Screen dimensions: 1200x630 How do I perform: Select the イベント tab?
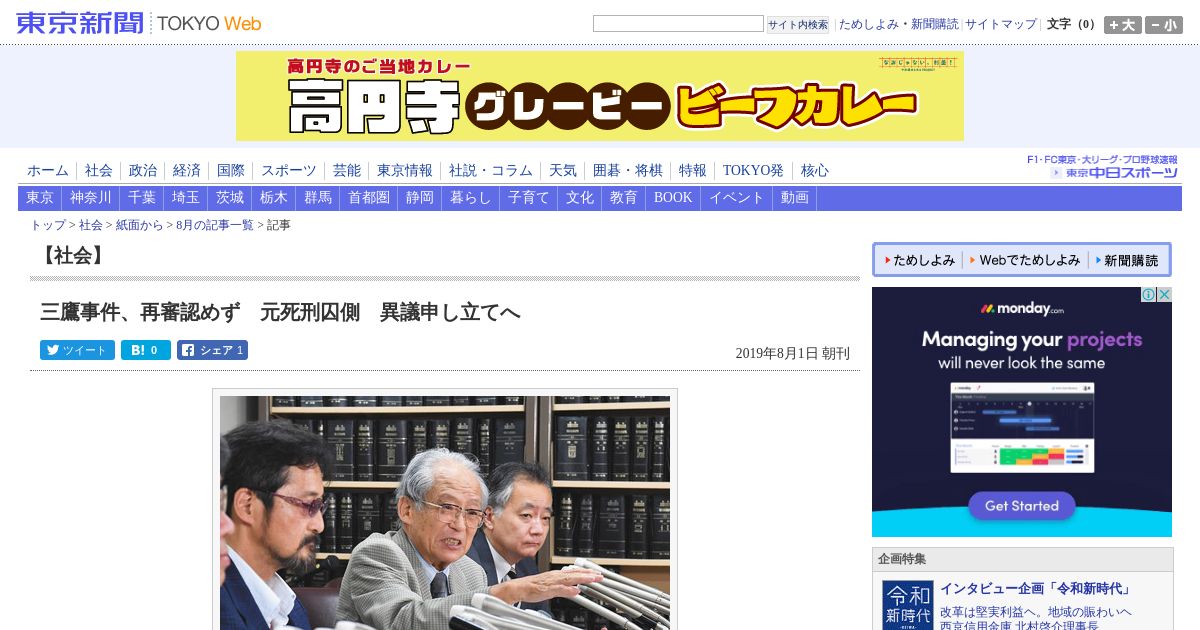click(737, 198)
